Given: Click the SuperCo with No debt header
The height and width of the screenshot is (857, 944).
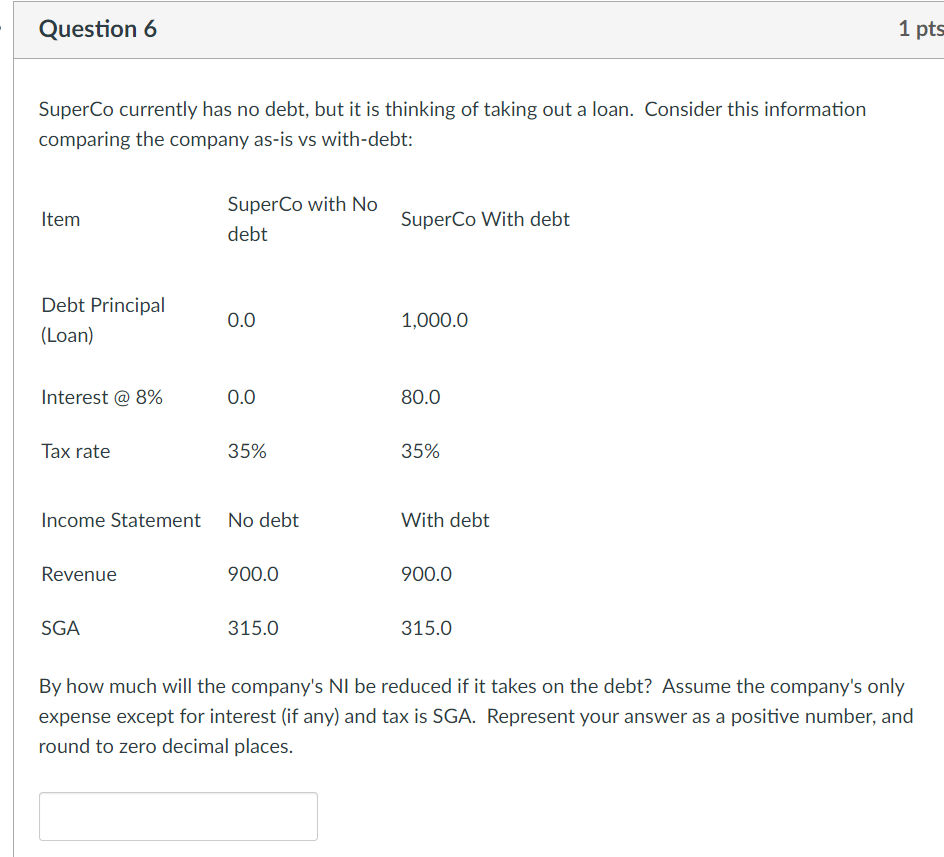Looking at the screenshot, I should point(302,219).
